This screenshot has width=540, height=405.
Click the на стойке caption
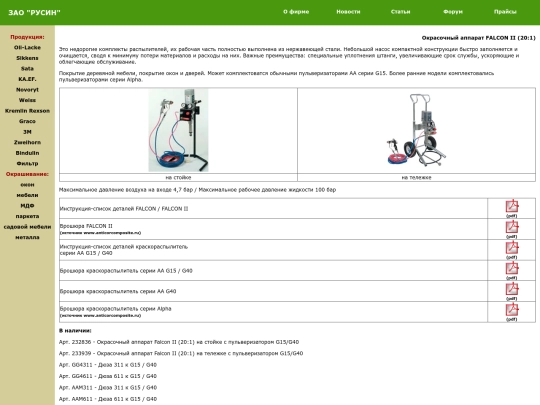pyautogui.click(x=178, y=178)
